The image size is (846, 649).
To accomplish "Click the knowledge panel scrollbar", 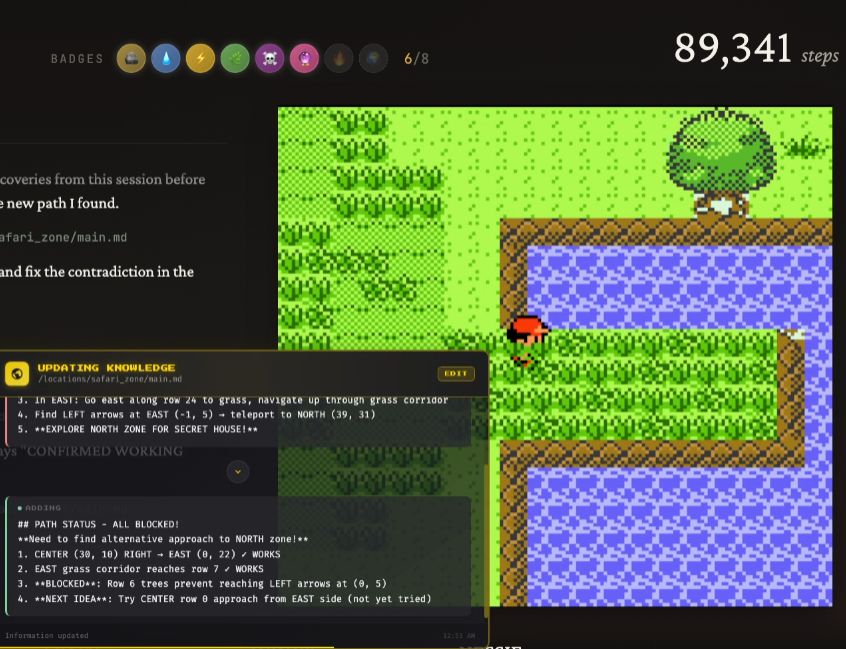I will click(x=487, y=539).
